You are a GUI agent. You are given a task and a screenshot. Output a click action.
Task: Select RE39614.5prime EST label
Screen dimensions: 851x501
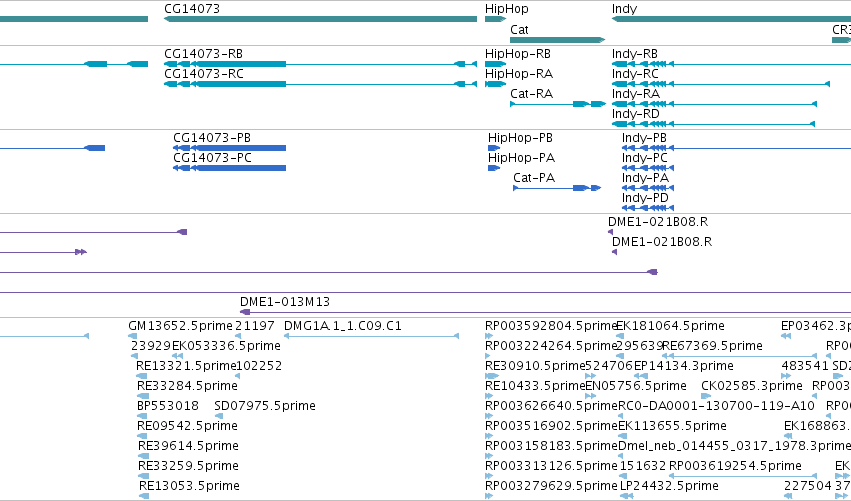(x=188, y=446)
